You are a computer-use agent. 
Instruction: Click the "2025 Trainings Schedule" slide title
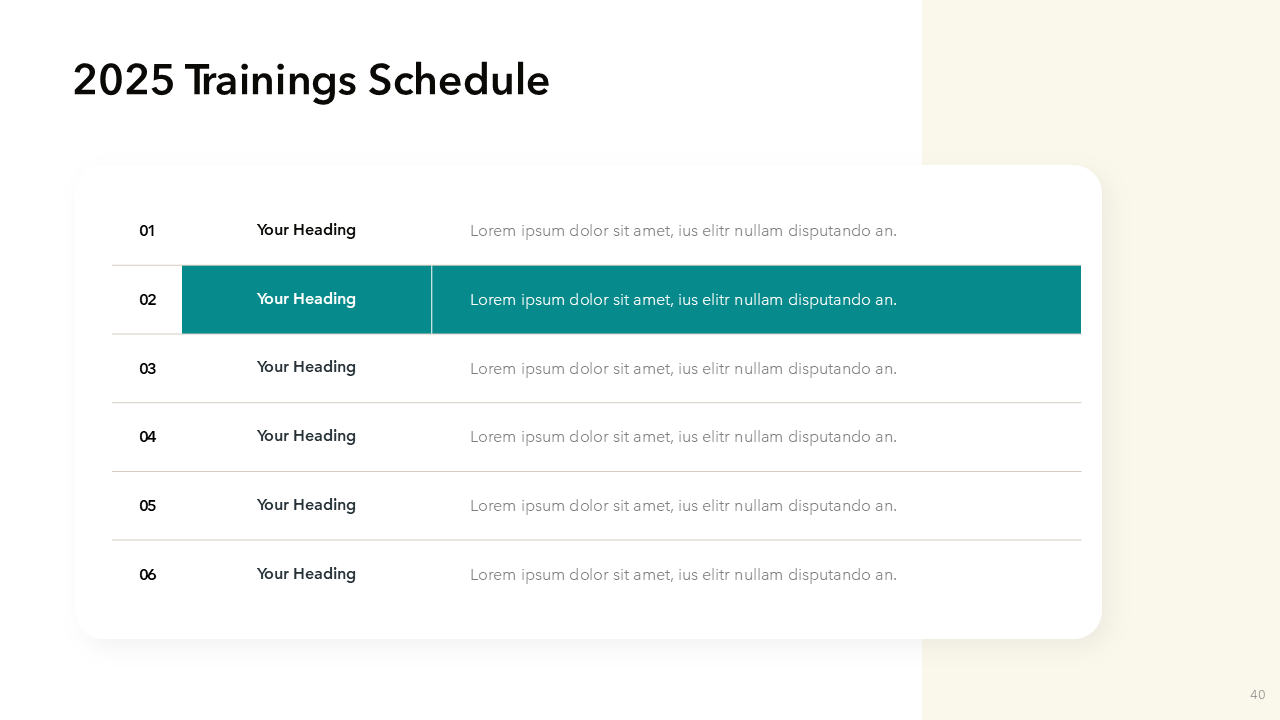coord(311,80)
